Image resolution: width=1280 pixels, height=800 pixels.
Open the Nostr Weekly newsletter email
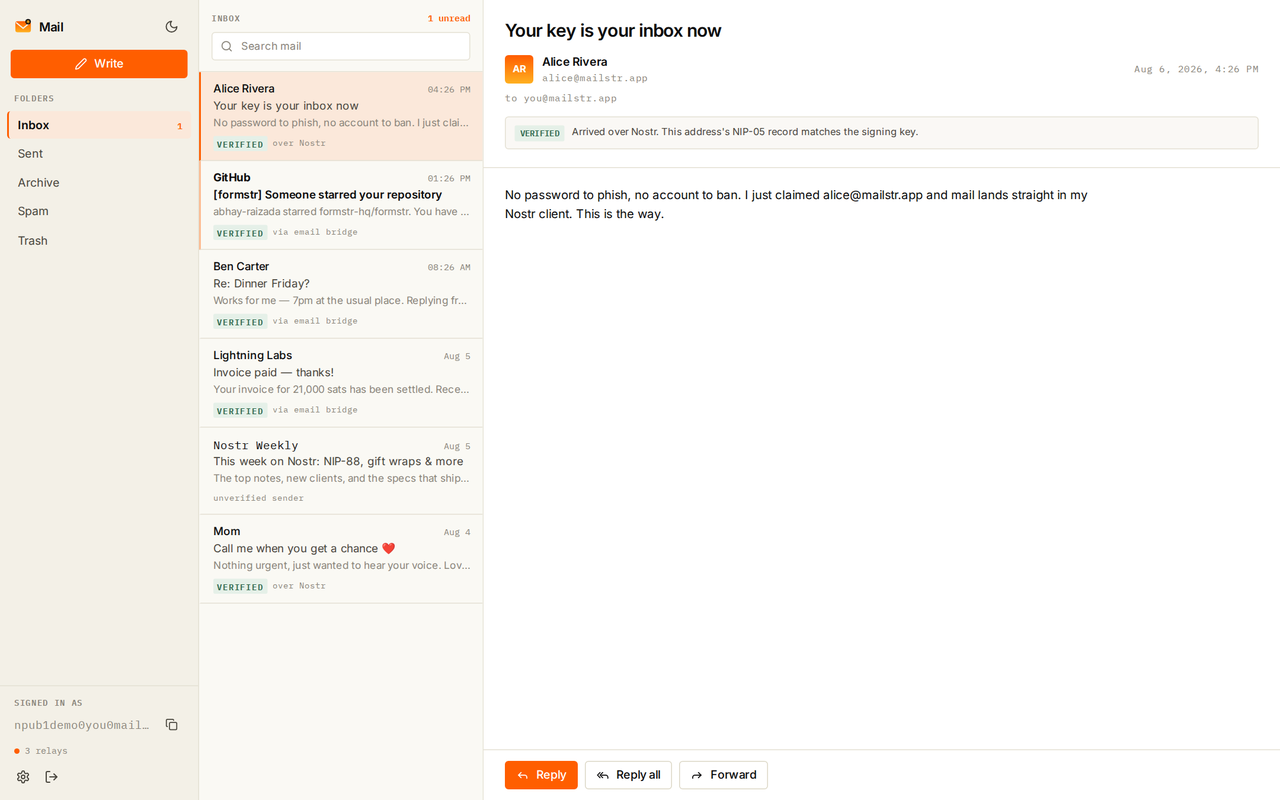[341, 471]
